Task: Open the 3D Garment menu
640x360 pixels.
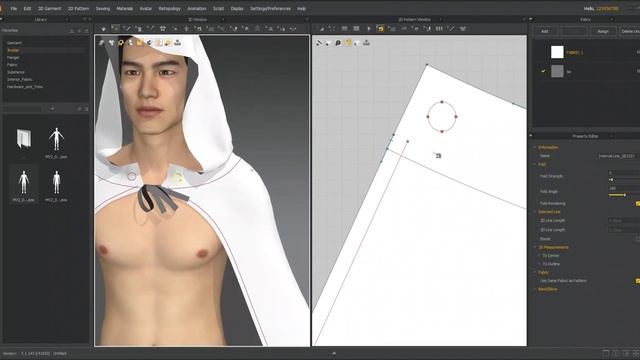Action: coord(49,9)
